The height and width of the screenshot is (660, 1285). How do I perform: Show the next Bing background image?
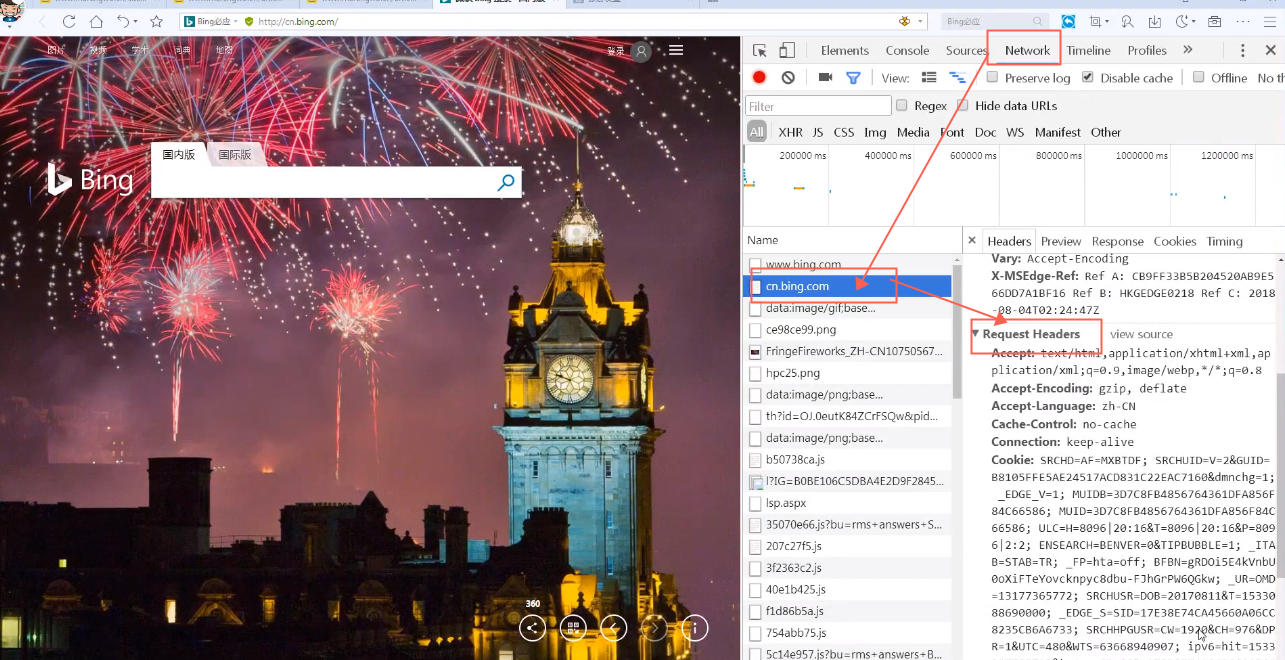pos(654,628)
